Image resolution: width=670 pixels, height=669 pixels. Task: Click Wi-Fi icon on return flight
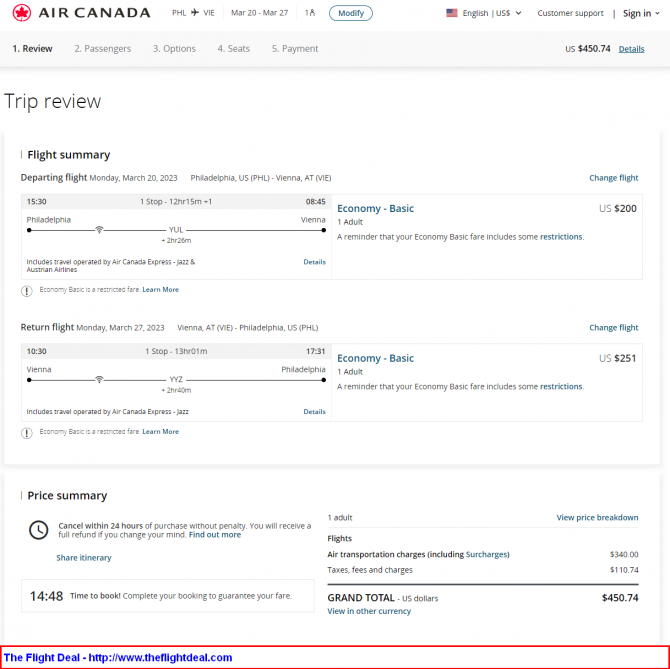pos(99,380)
